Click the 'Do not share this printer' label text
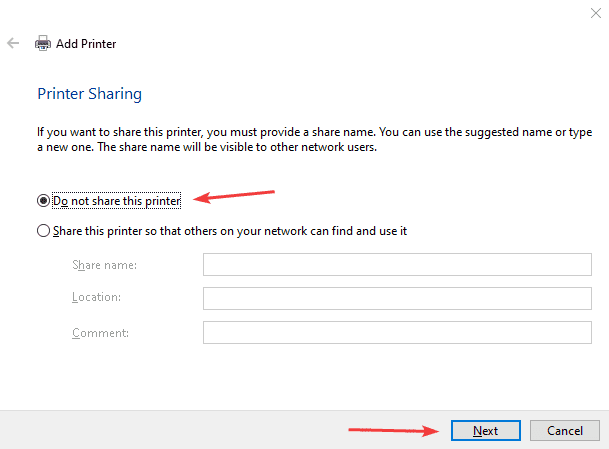 116,201
